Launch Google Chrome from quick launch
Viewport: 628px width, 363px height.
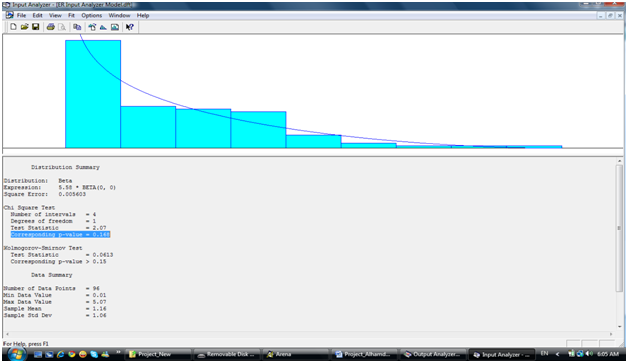tap(72, 354)
